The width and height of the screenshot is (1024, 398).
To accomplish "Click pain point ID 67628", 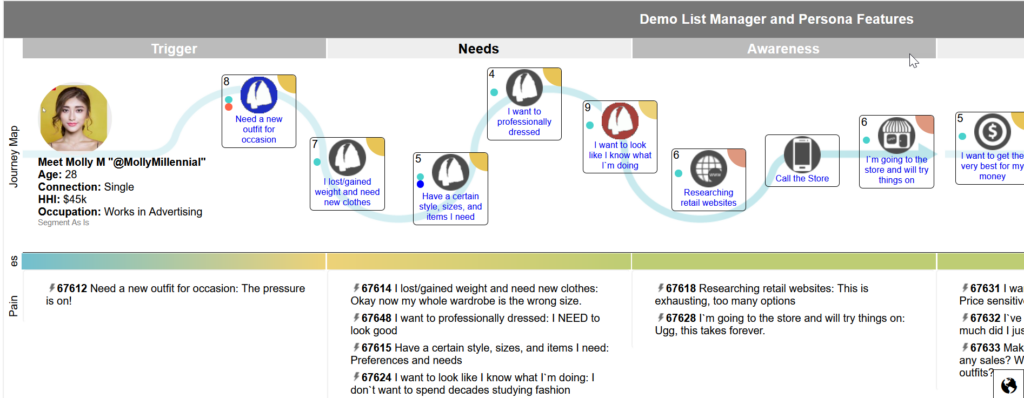I will (x=681, y=318).
